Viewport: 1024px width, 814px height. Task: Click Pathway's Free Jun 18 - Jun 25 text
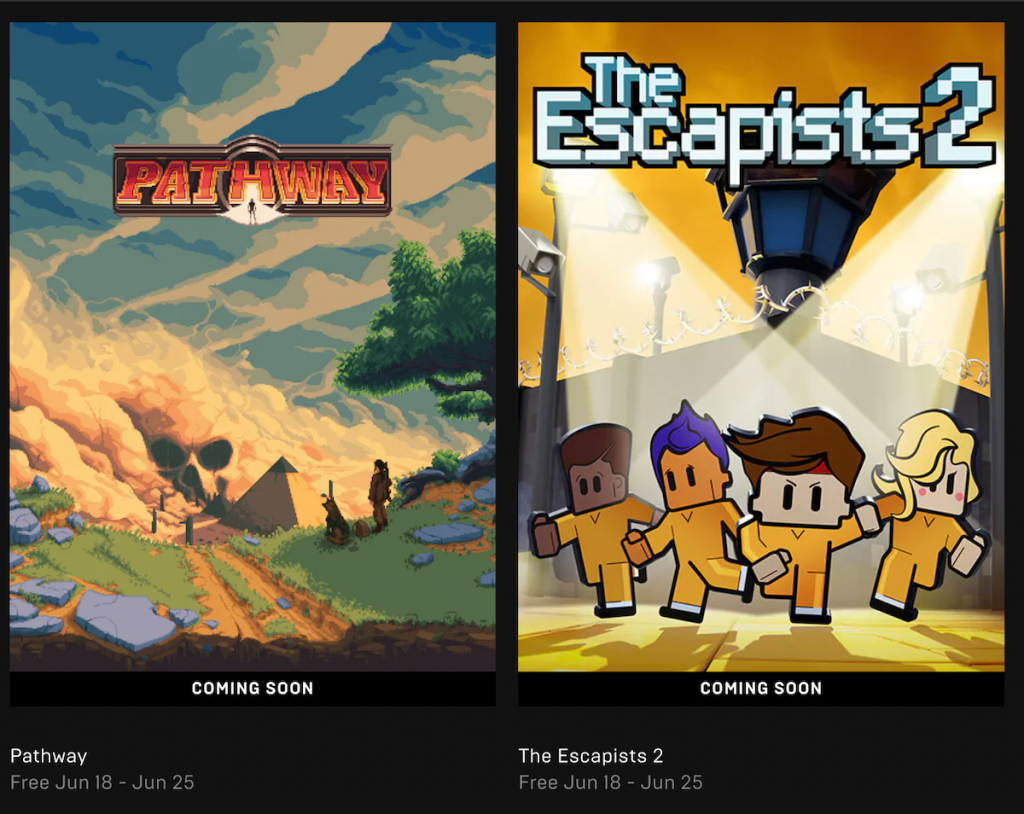click(x=103, y=783)
